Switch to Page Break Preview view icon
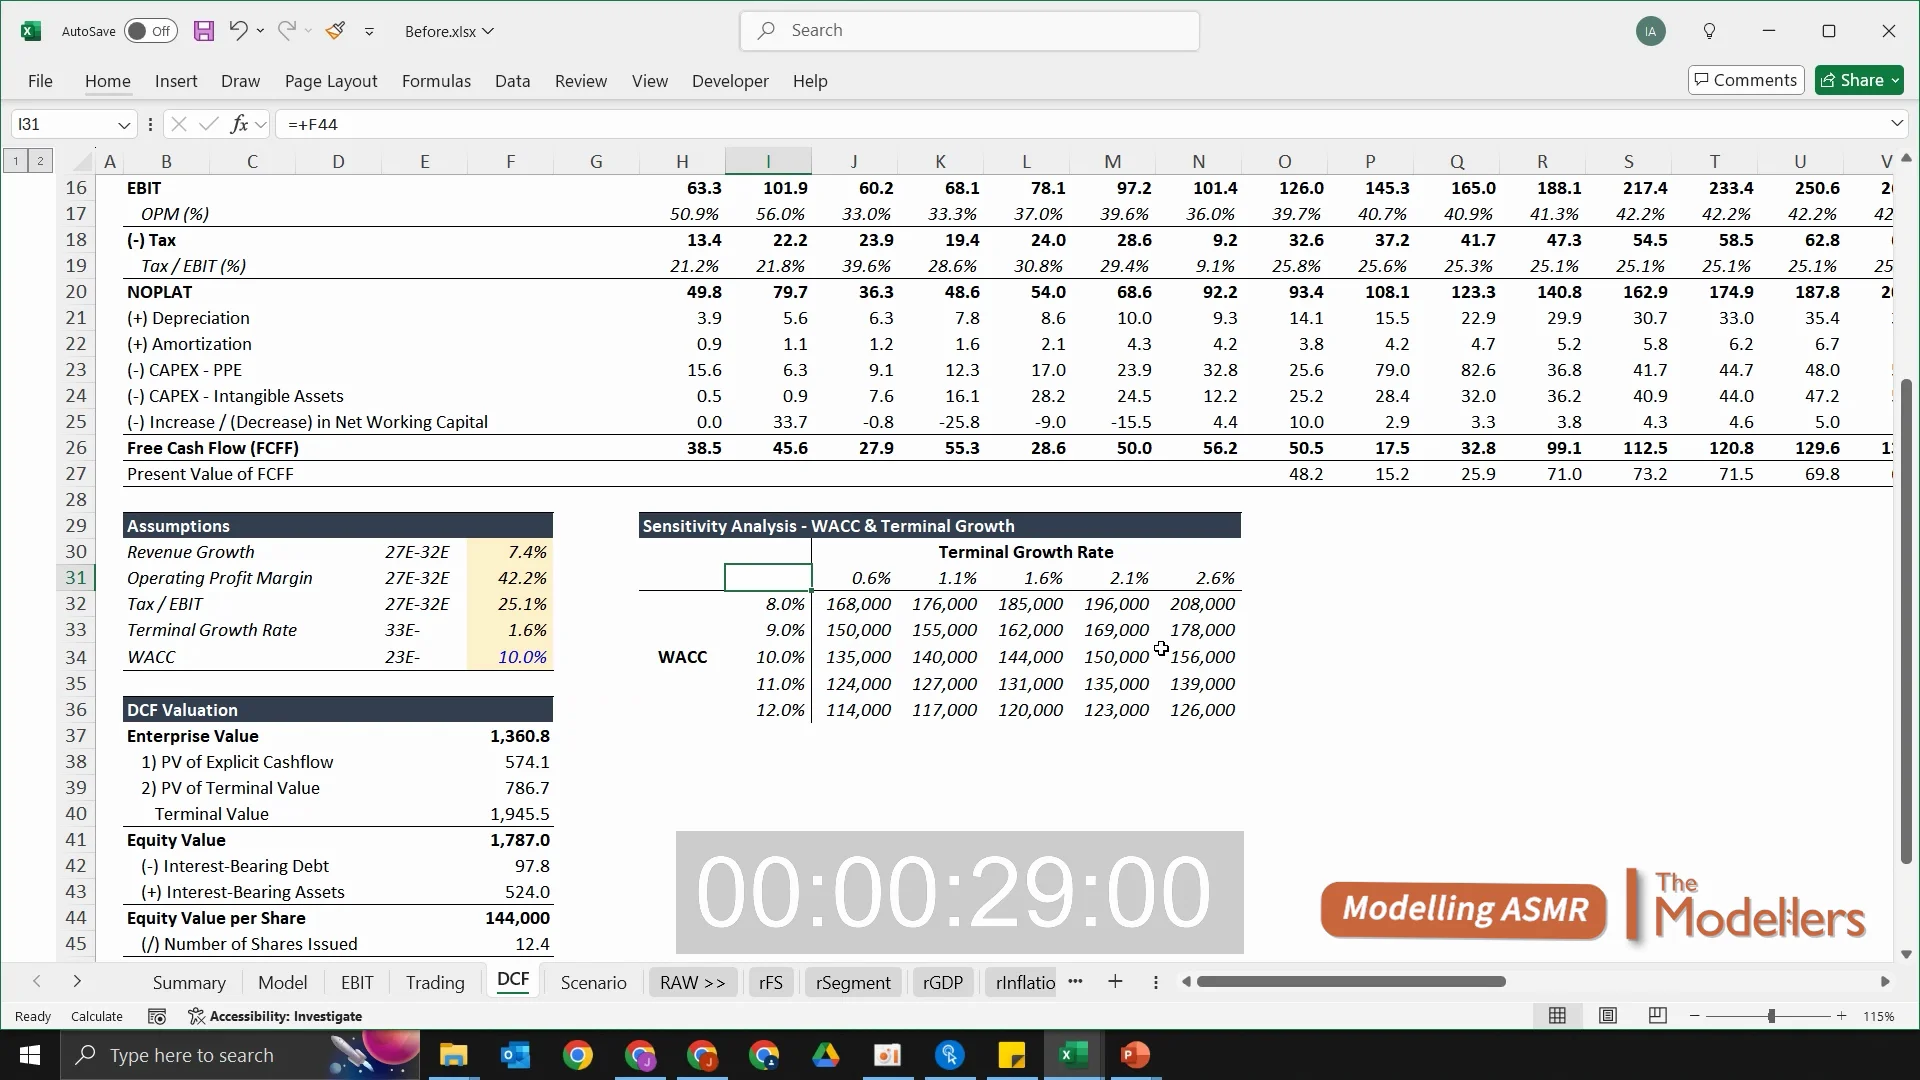 (1657, 1016)
